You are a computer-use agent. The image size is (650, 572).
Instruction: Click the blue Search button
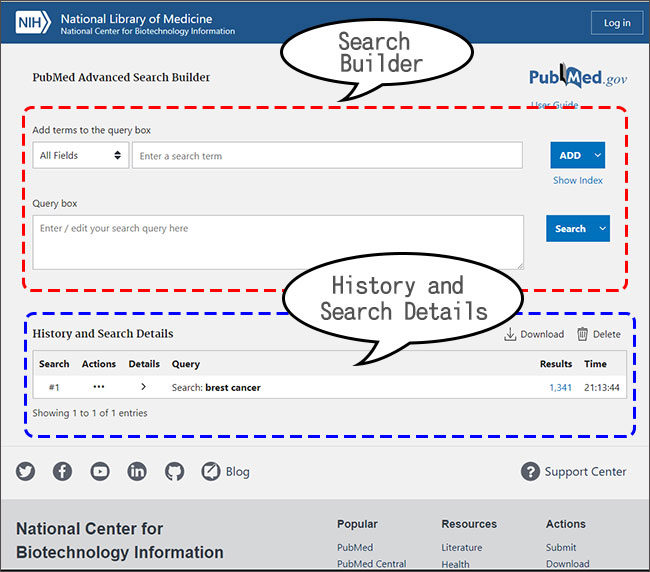click(570, 228)
